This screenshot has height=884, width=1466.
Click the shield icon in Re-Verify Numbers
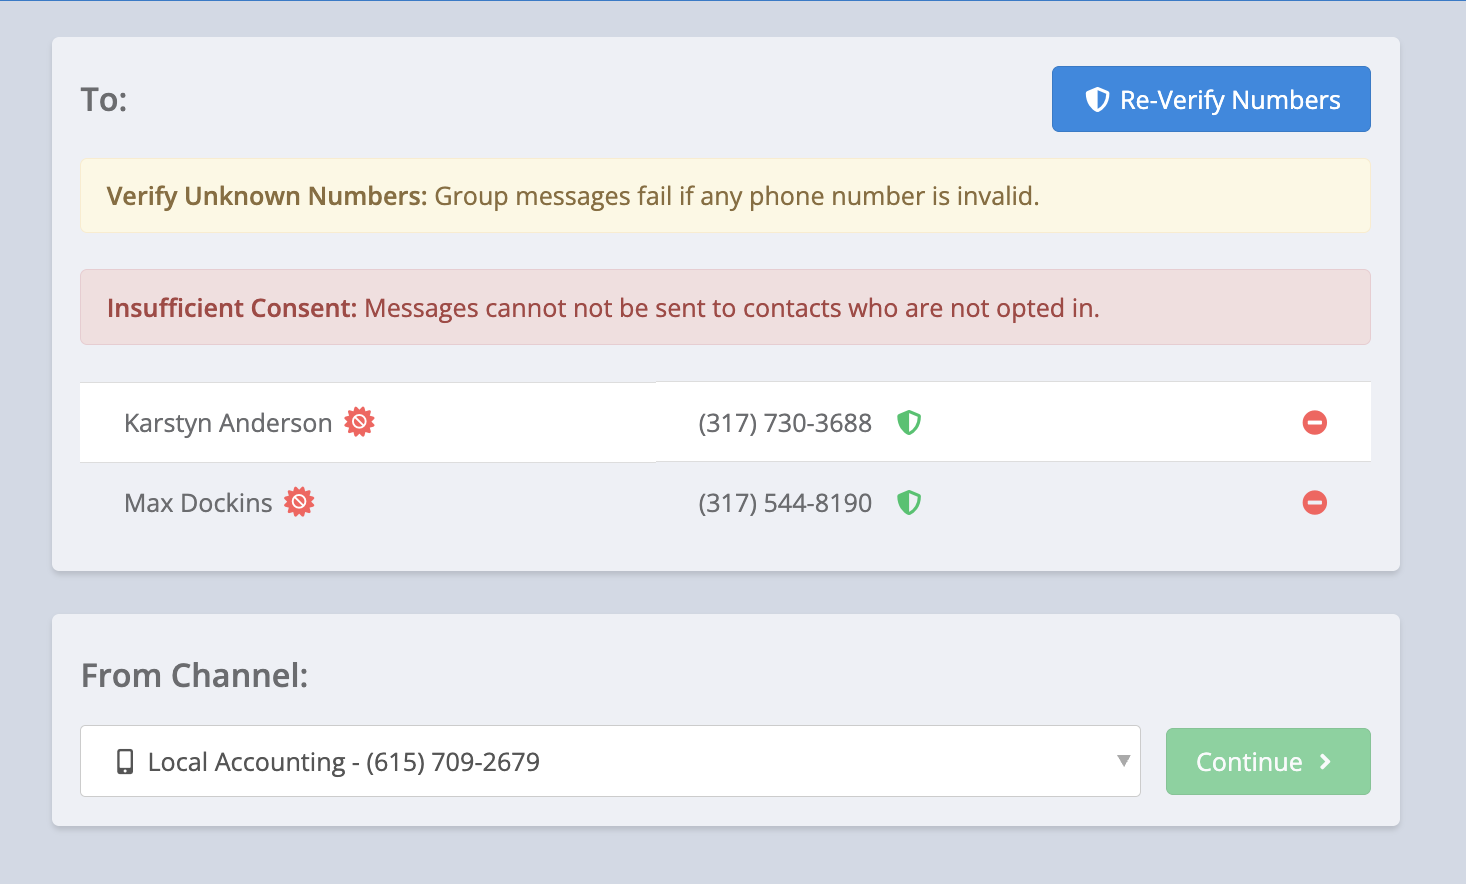coord(1097,99)
